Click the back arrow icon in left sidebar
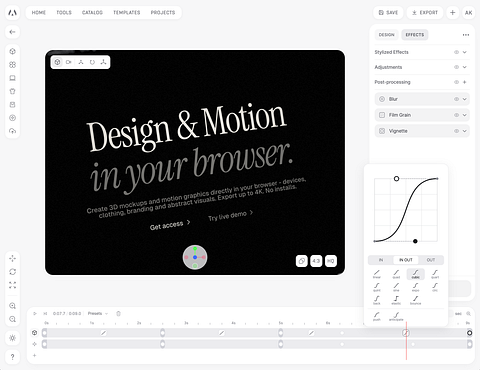480x370 pixels. point(13,32)
